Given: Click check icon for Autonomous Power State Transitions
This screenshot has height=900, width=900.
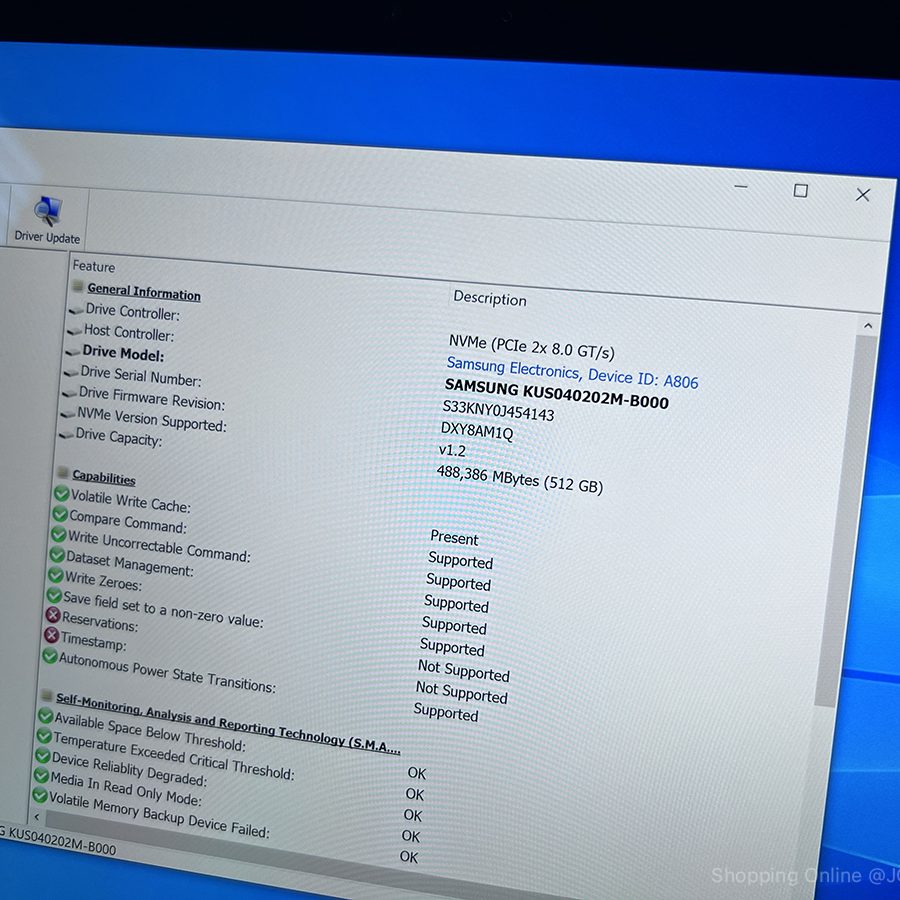Looking at the screenshot, I should point(49,655).
